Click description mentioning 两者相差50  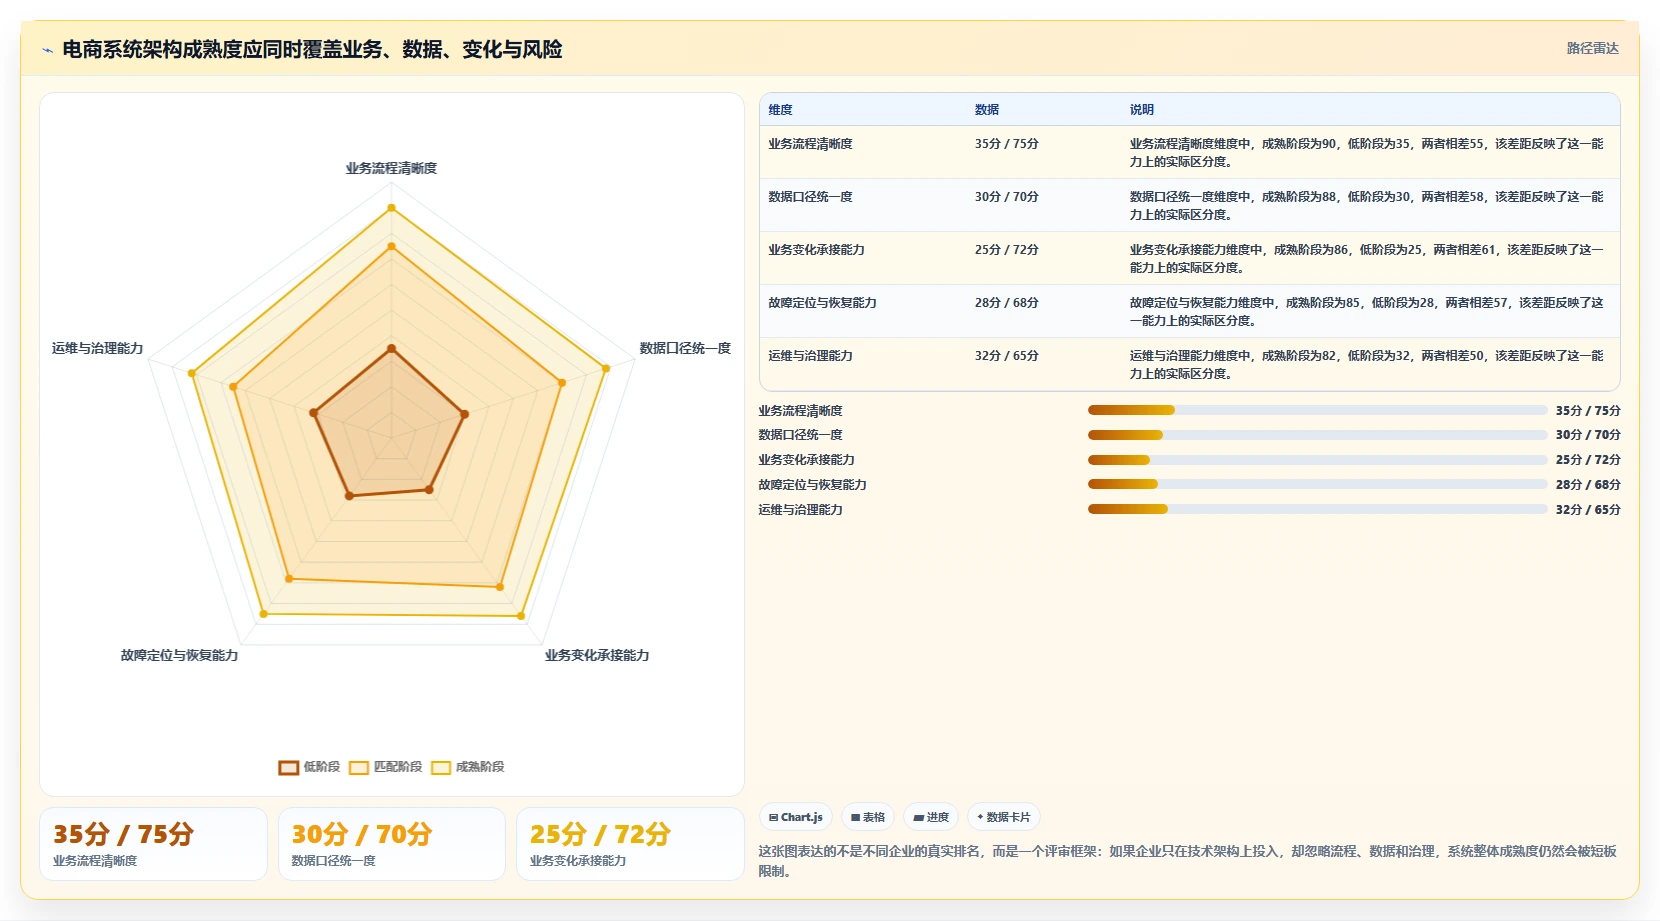pos(1366,365)
